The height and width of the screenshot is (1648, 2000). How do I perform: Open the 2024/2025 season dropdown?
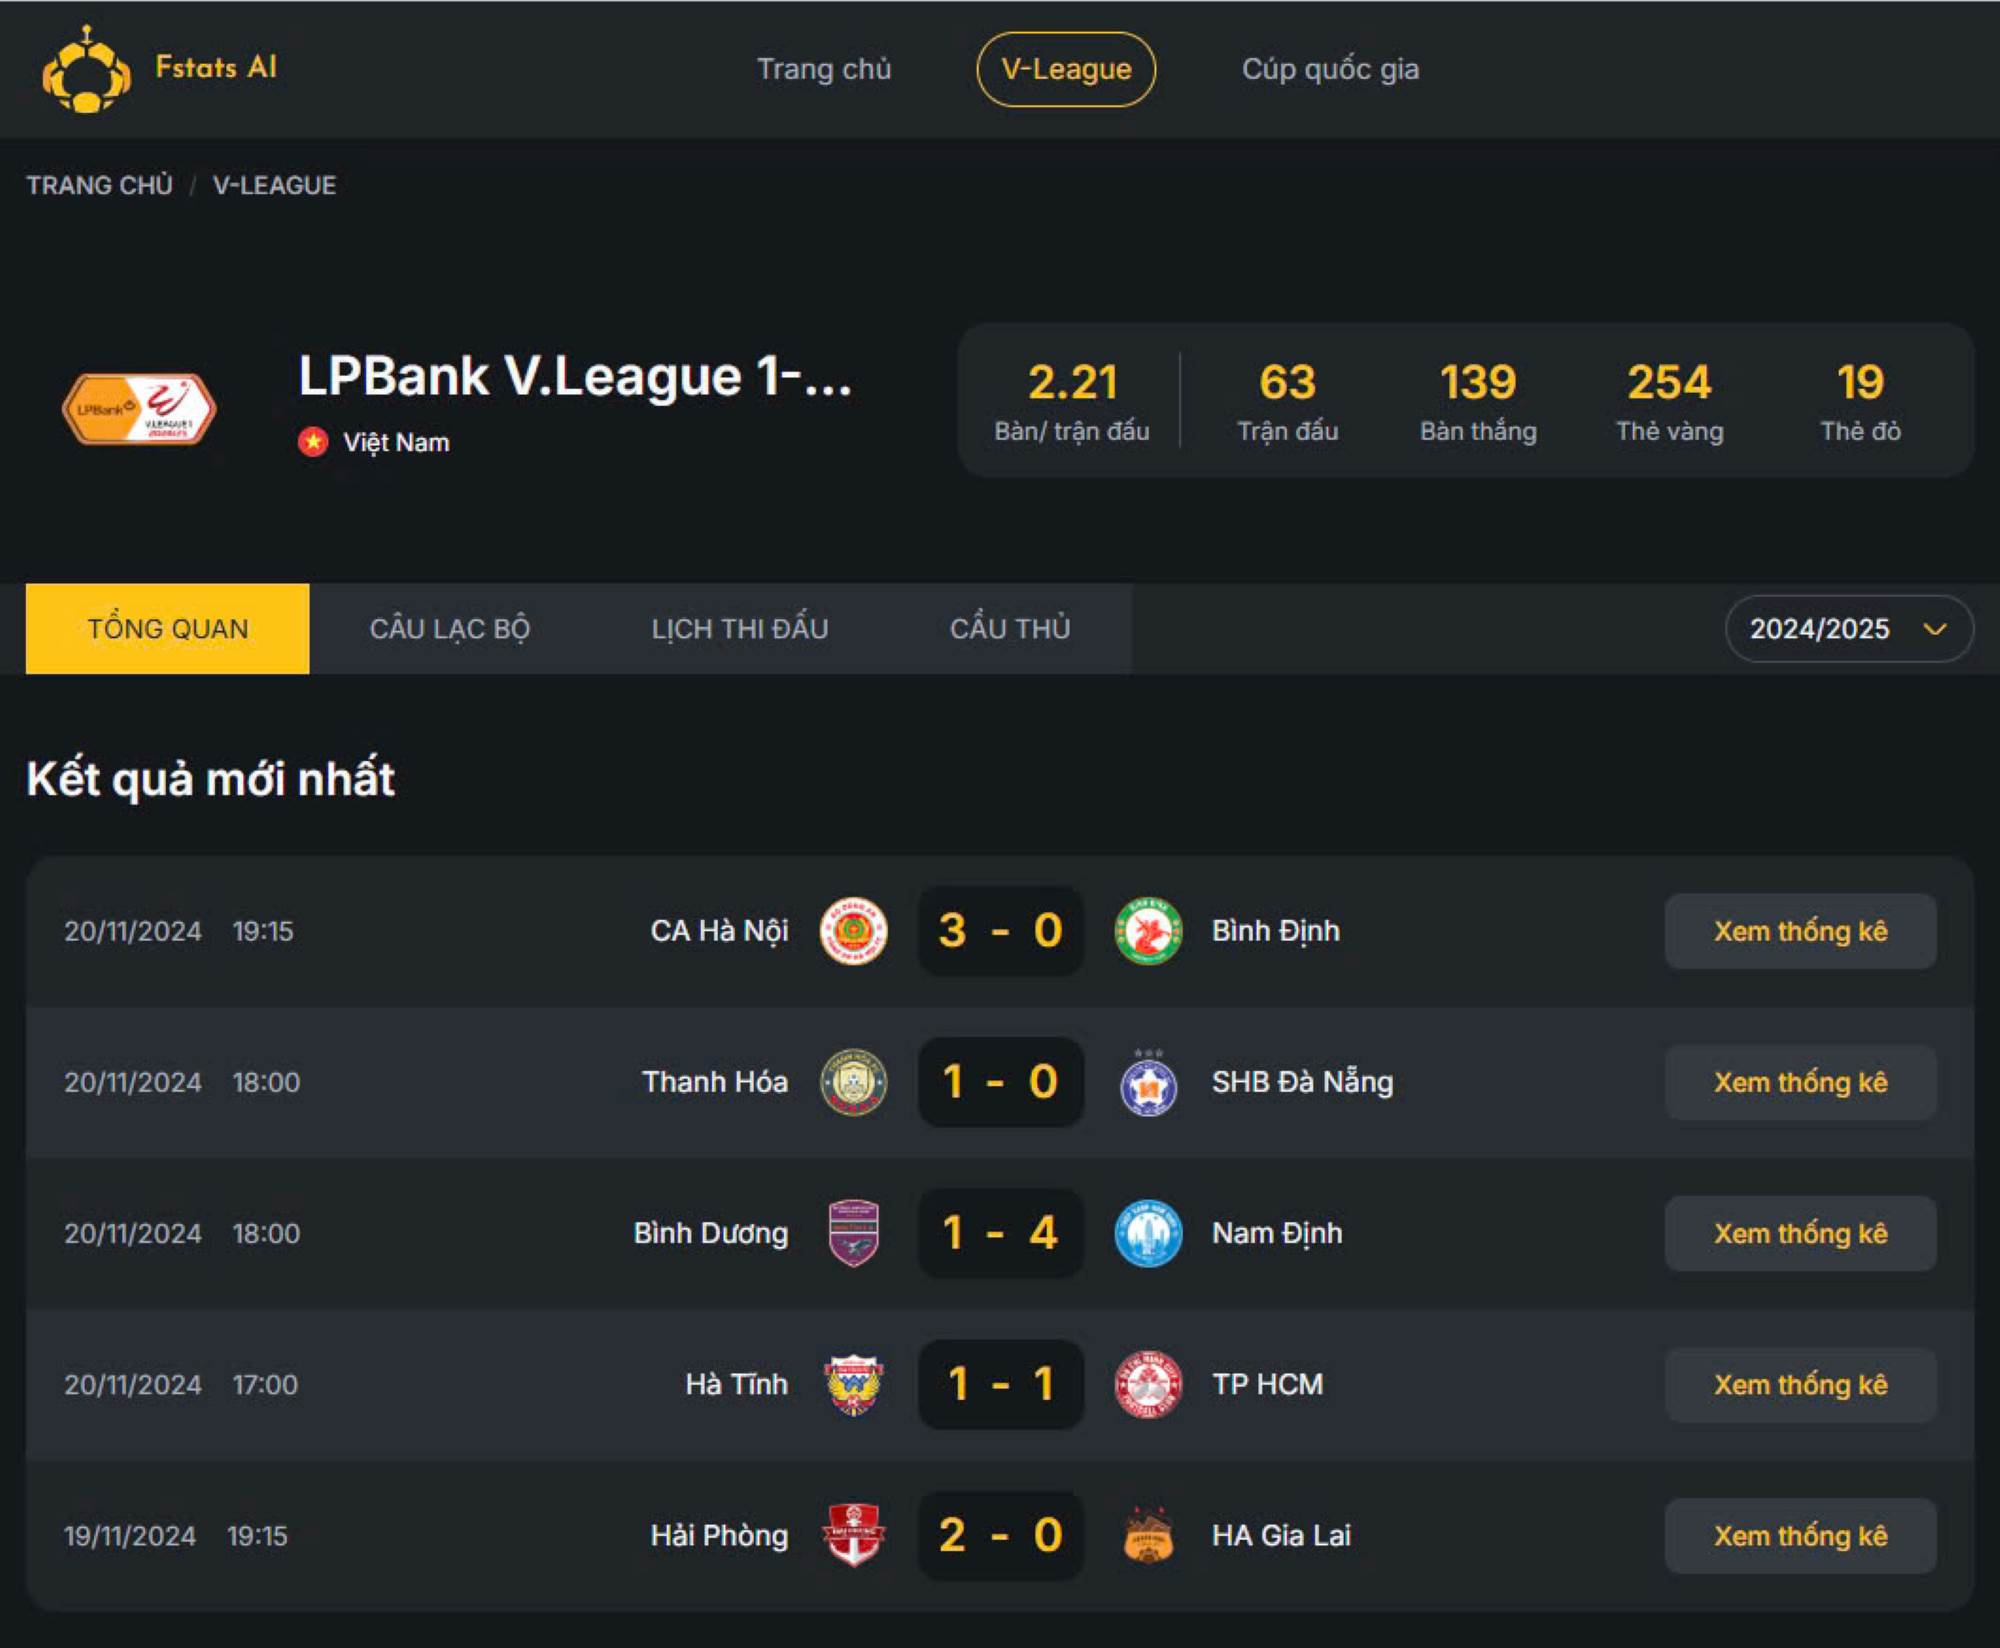point(1848,628)
